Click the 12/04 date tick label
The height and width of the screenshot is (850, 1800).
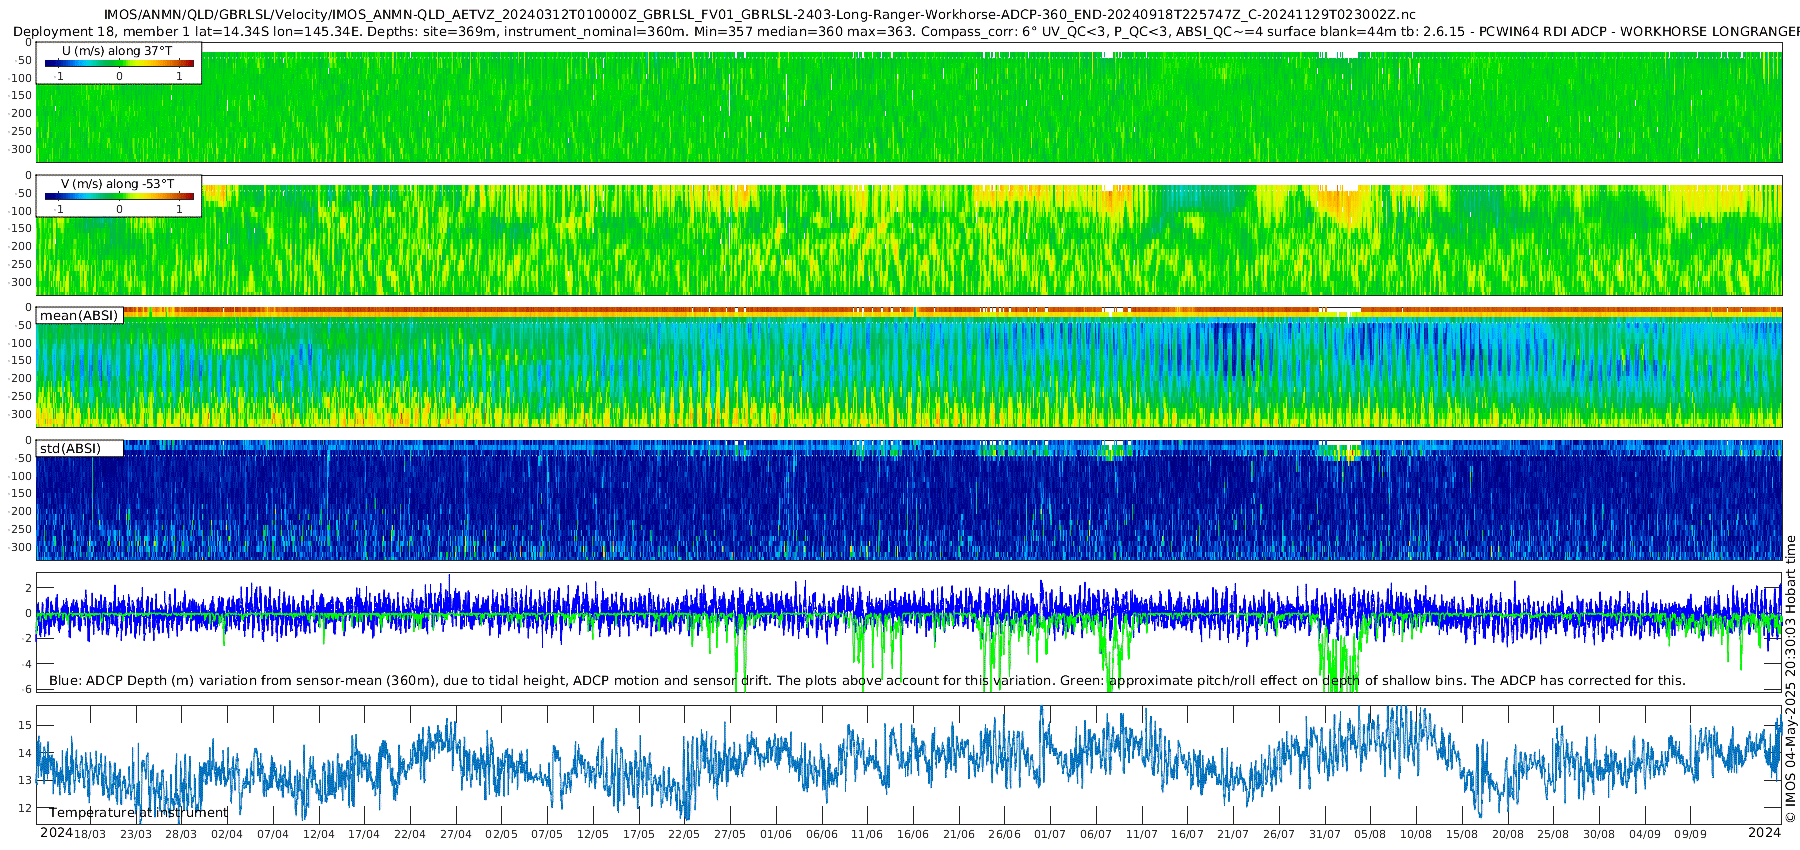click(319, 834)
